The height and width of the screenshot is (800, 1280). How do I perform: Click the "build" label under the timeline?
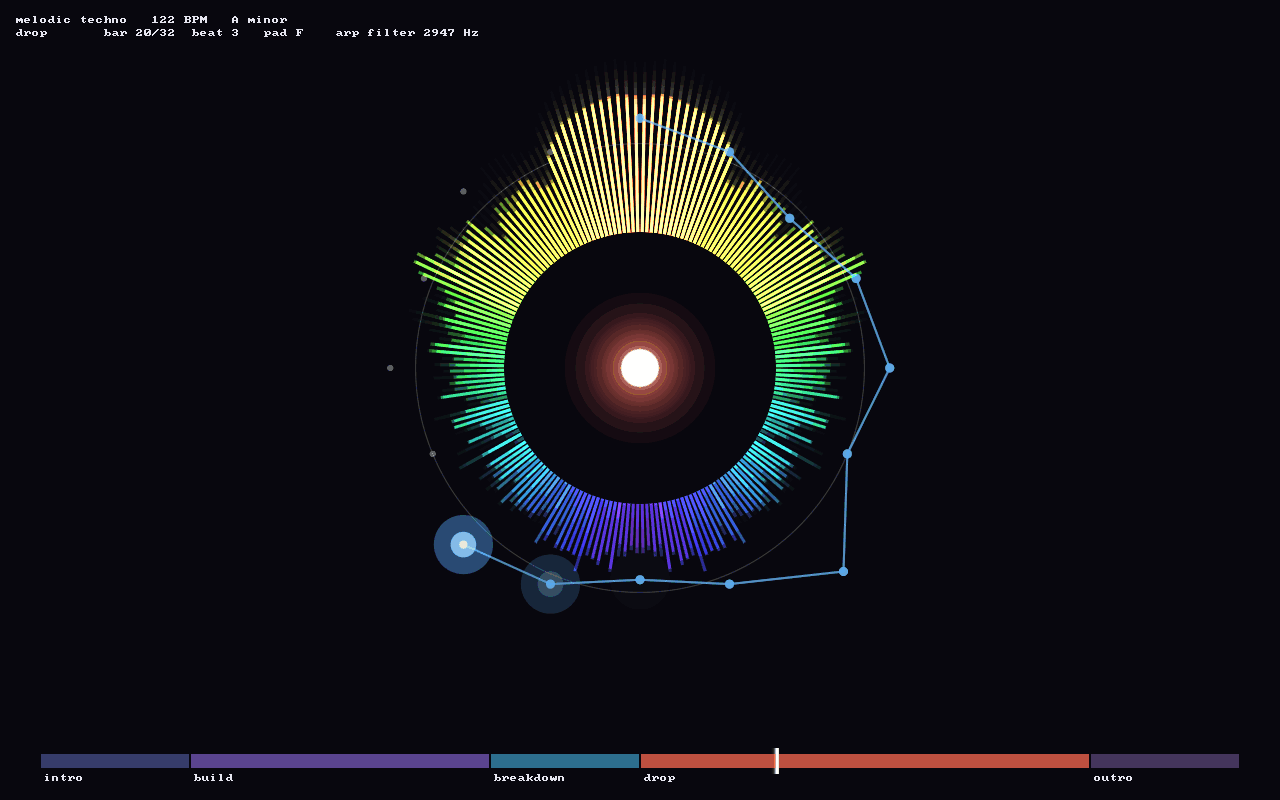pos(213,778)
